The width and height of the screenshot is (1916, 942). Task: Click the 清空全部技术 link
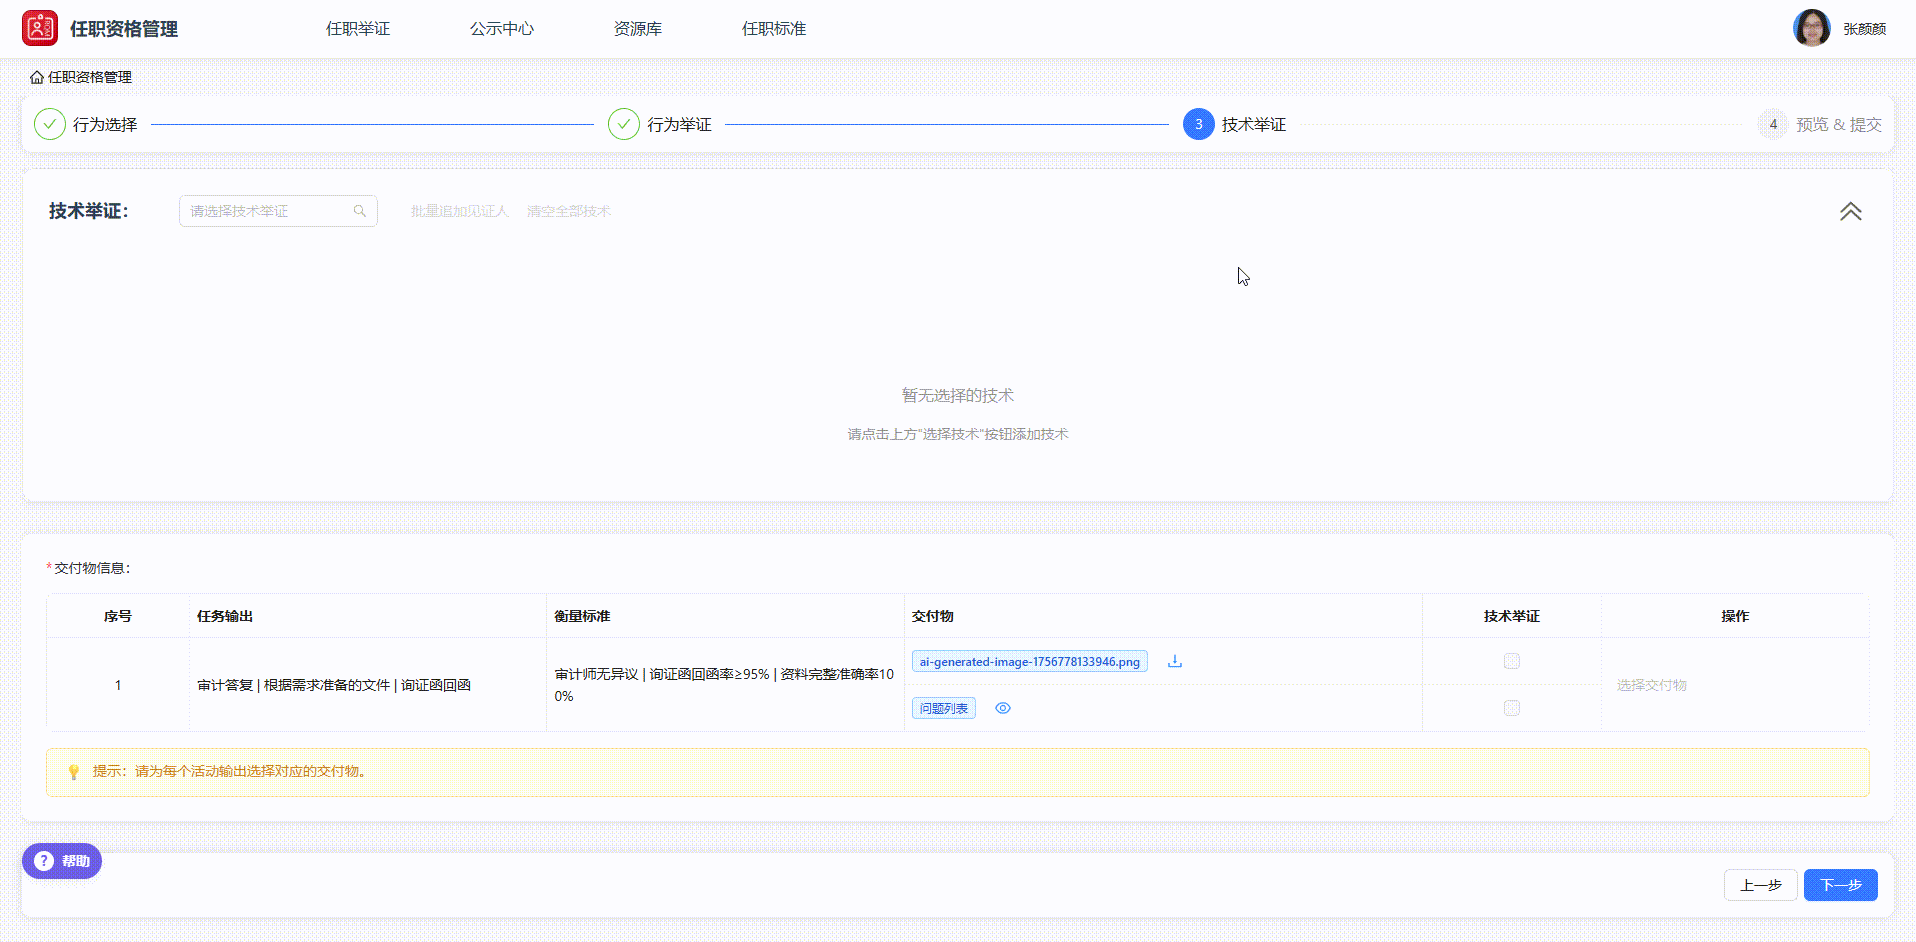click(568, 211)
